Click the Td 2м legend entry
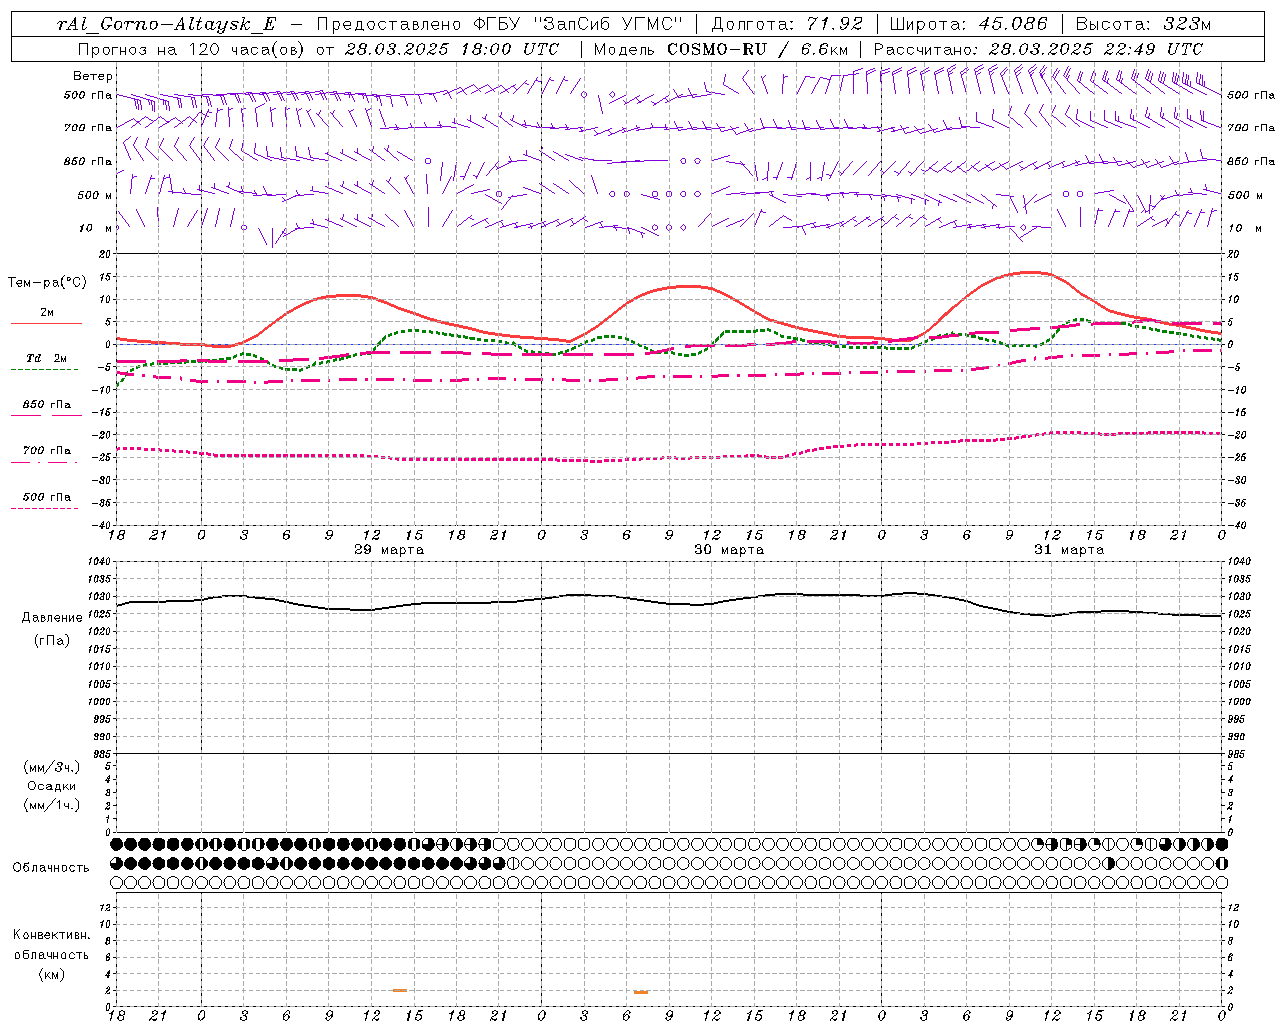 click(x=47, y=358)
